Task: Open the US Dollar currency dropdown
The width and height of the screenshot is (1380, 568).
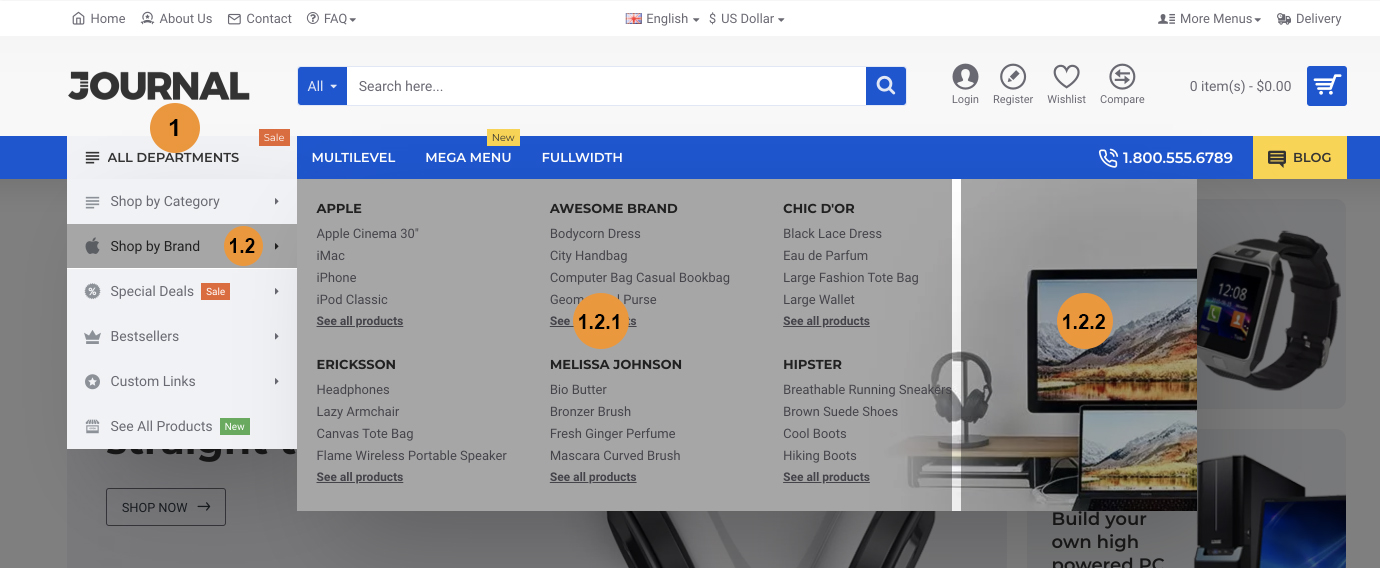Action: click(x=746, y=18)
